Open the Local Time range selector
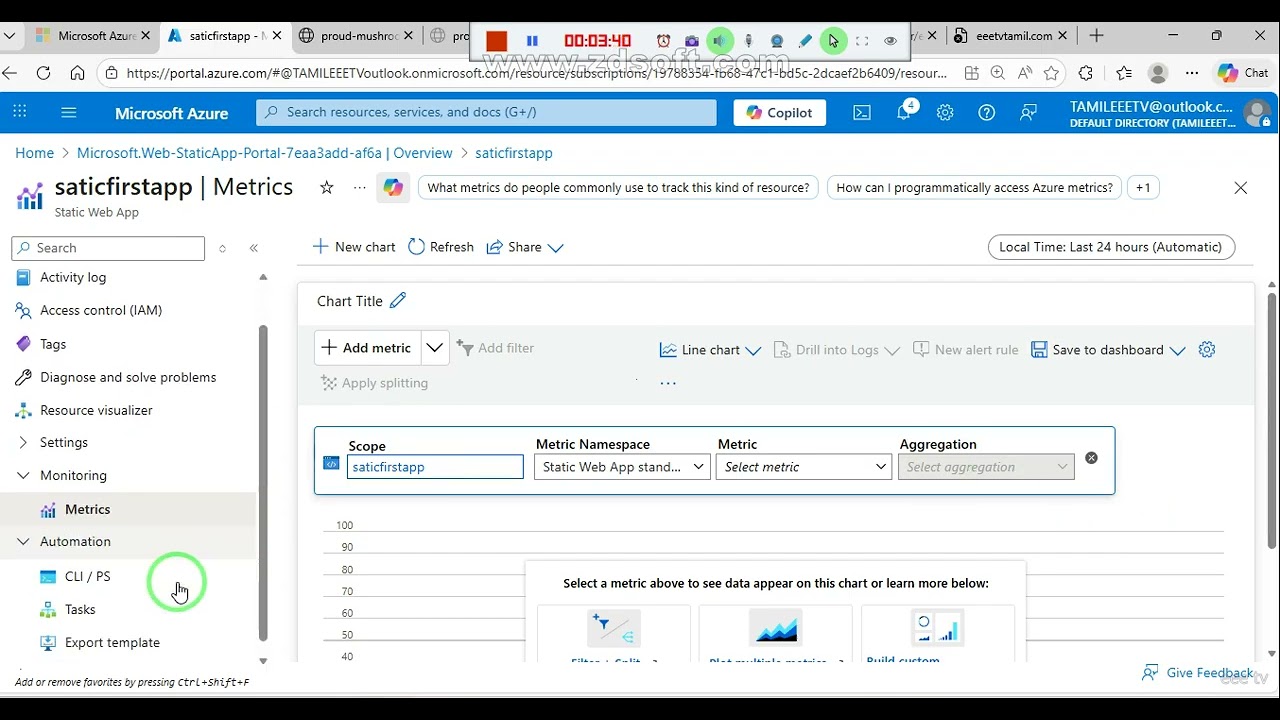The height and width of the screenshot is (720, 1280). click(1111, 247)
